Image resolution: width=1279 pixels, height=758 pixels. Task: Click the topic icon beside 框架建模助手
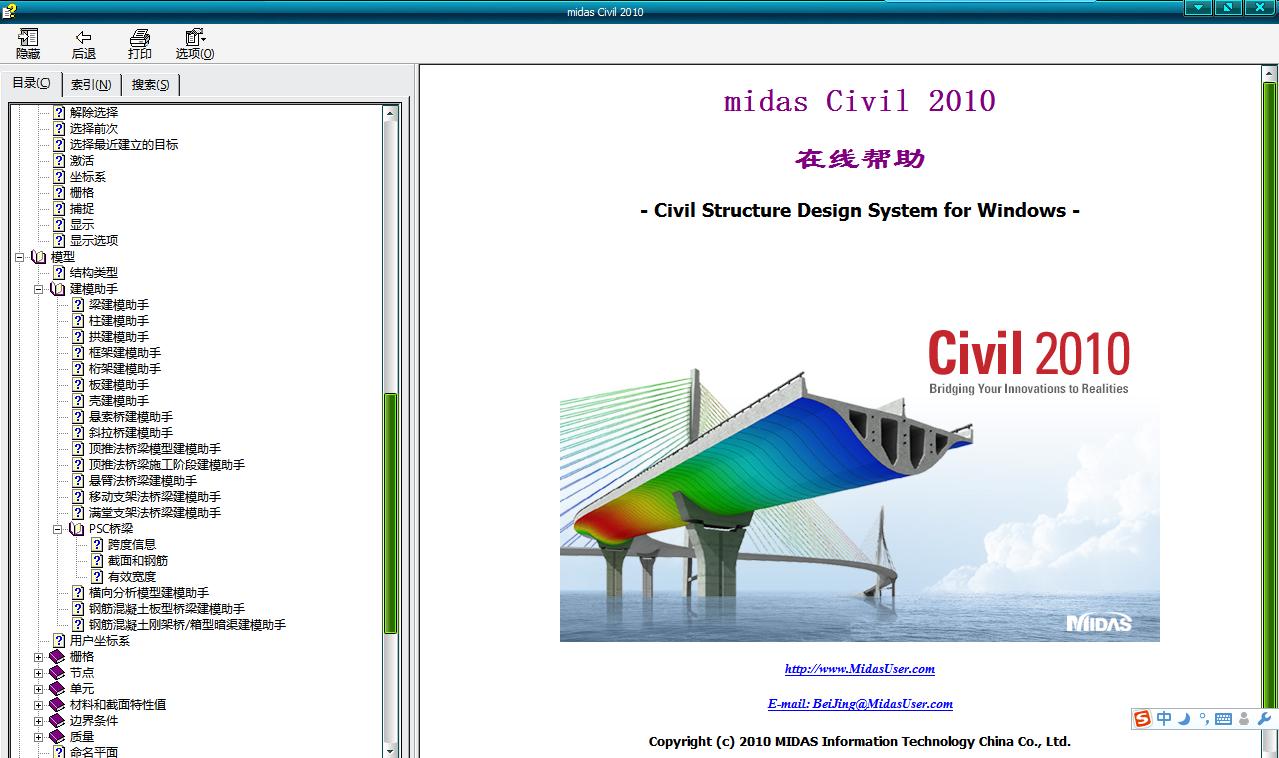click(78, 353)
